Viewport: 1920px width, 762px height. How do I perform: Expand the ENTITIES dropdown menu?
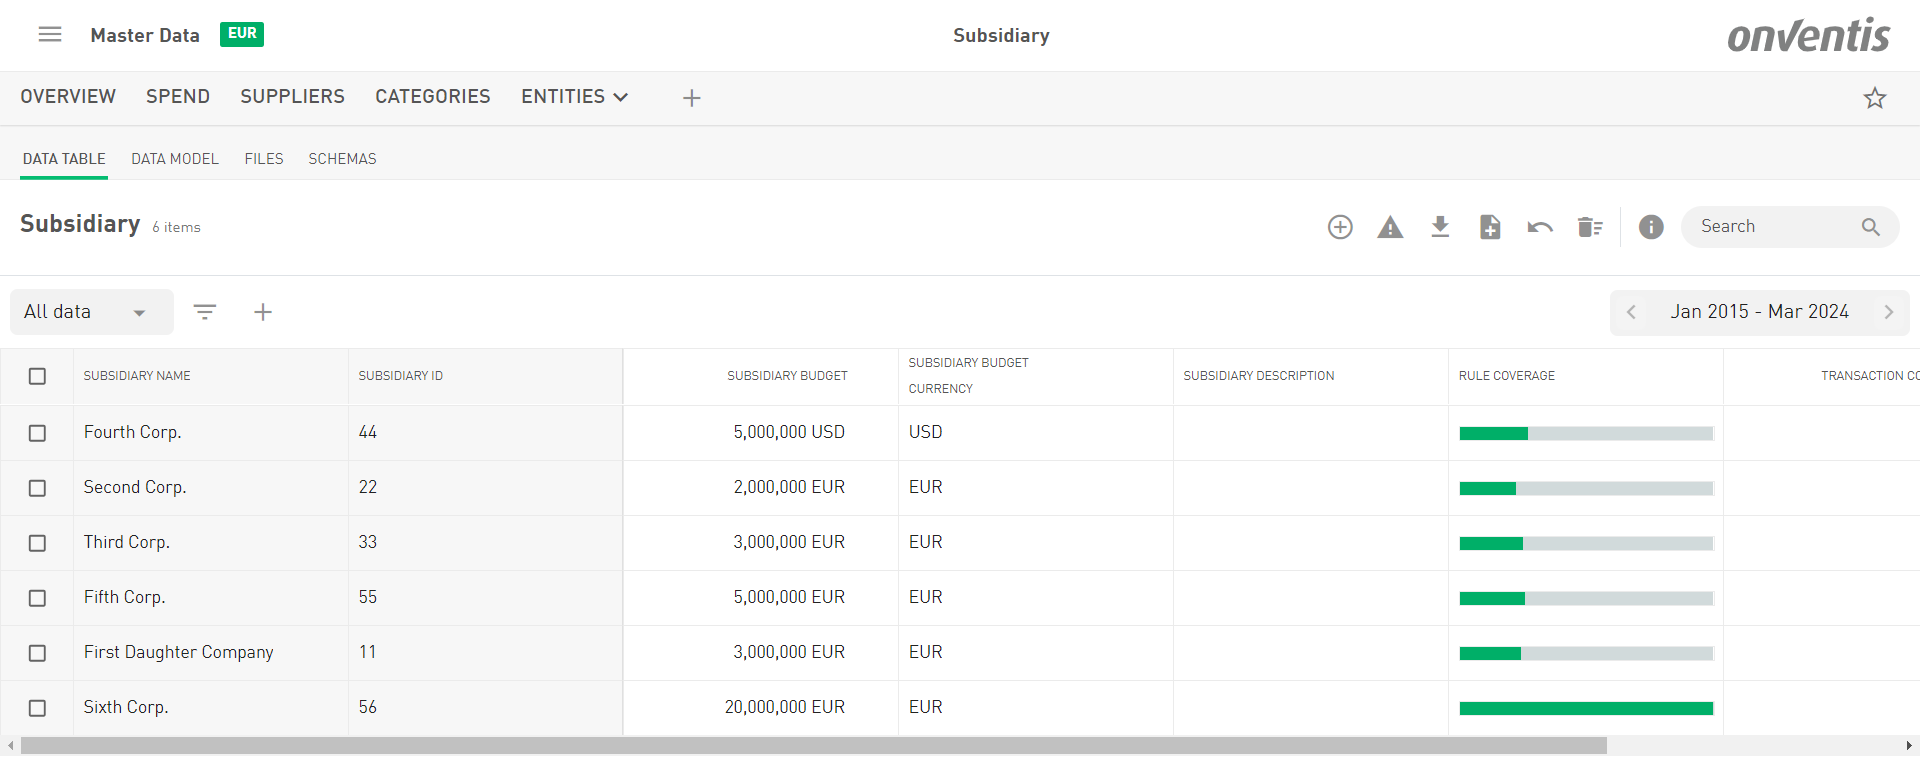[574, 97]
